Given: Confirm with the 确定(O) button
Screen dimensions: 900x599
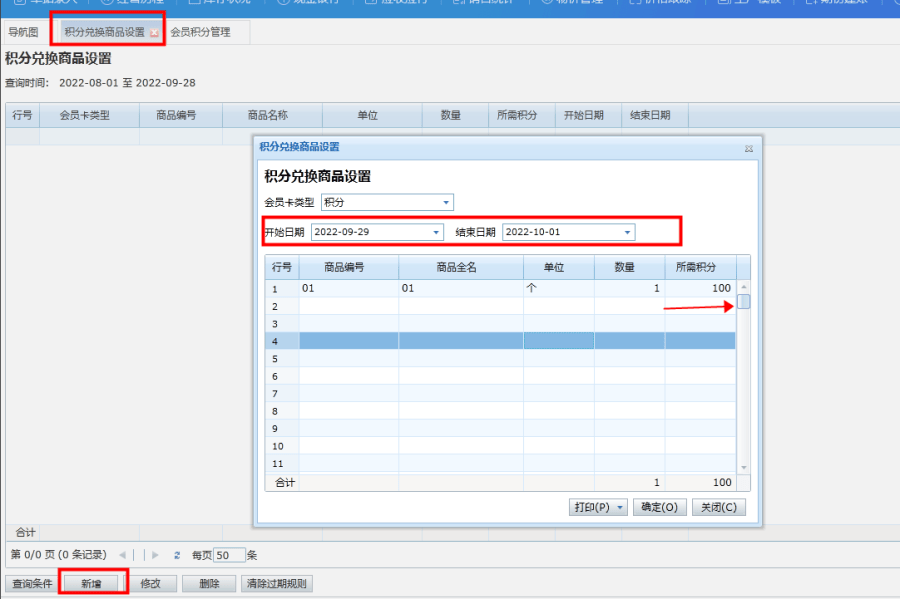Looking at the screenshot, I should click(x=659, y=507).
